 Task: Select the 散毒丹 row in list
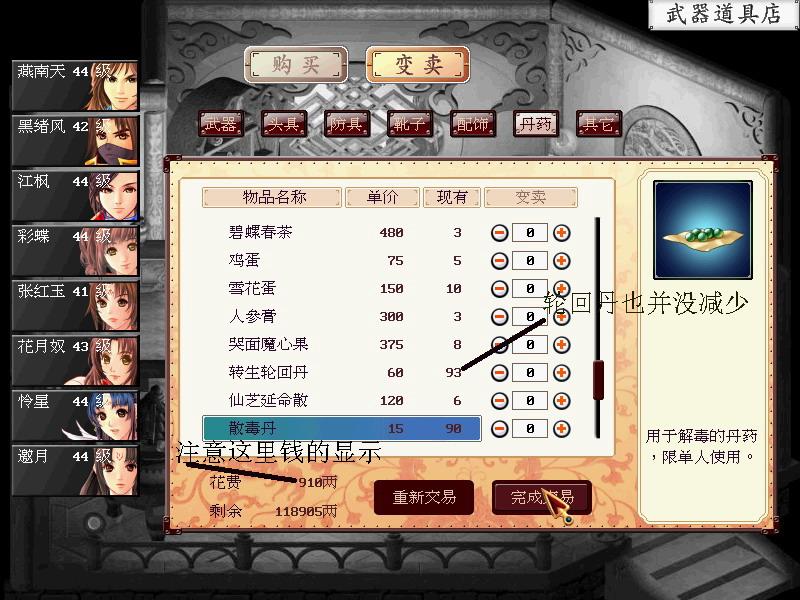point(342,429)
